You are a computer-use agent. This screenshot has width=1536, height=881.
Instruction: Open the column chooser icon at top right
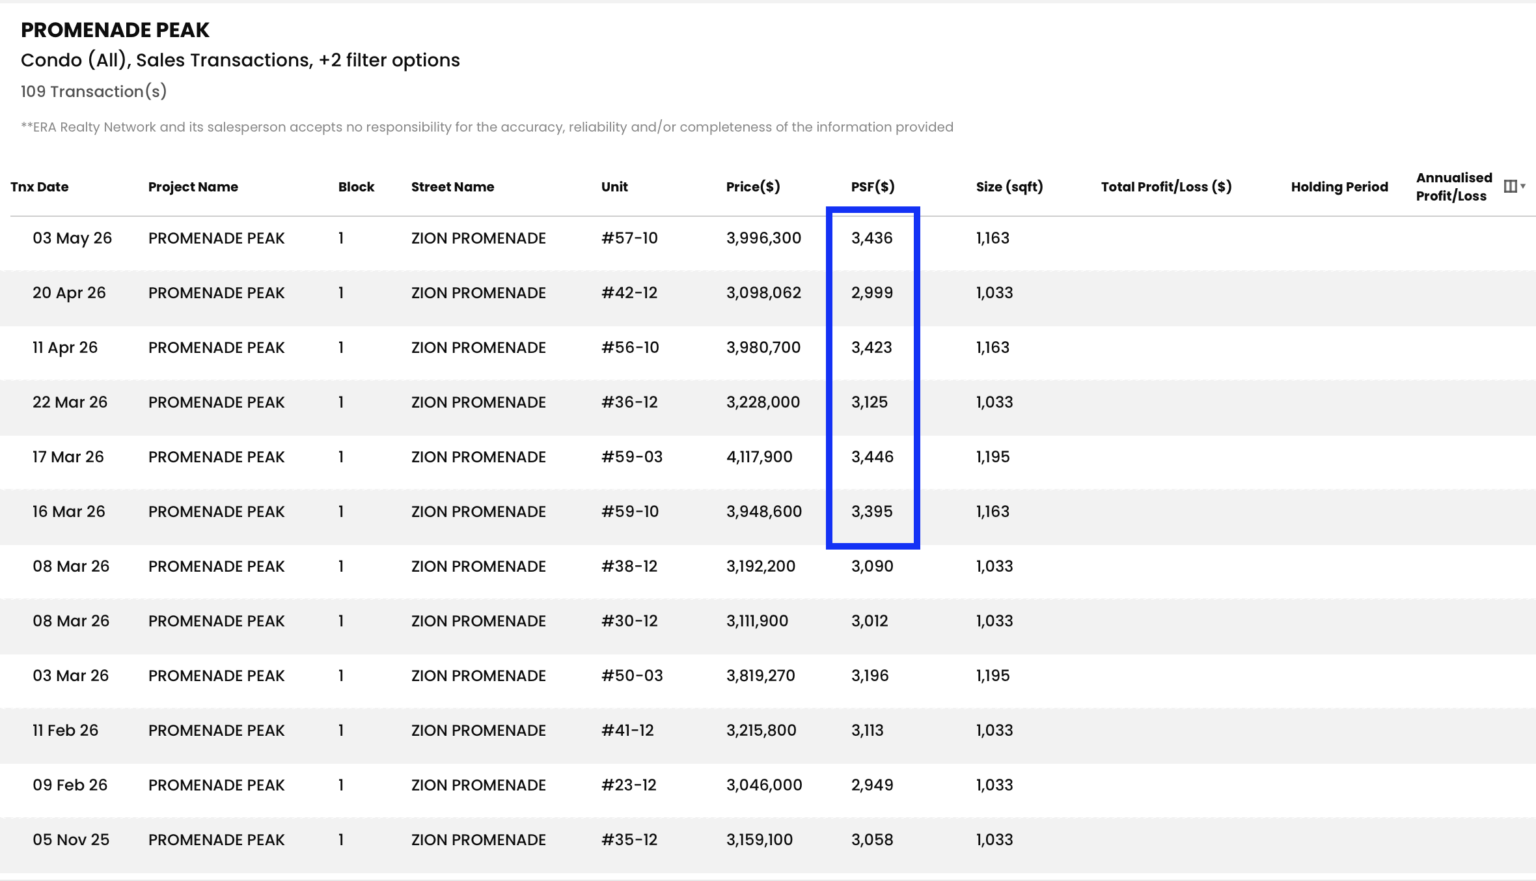pyautogui.click(x=1510, y=186)
